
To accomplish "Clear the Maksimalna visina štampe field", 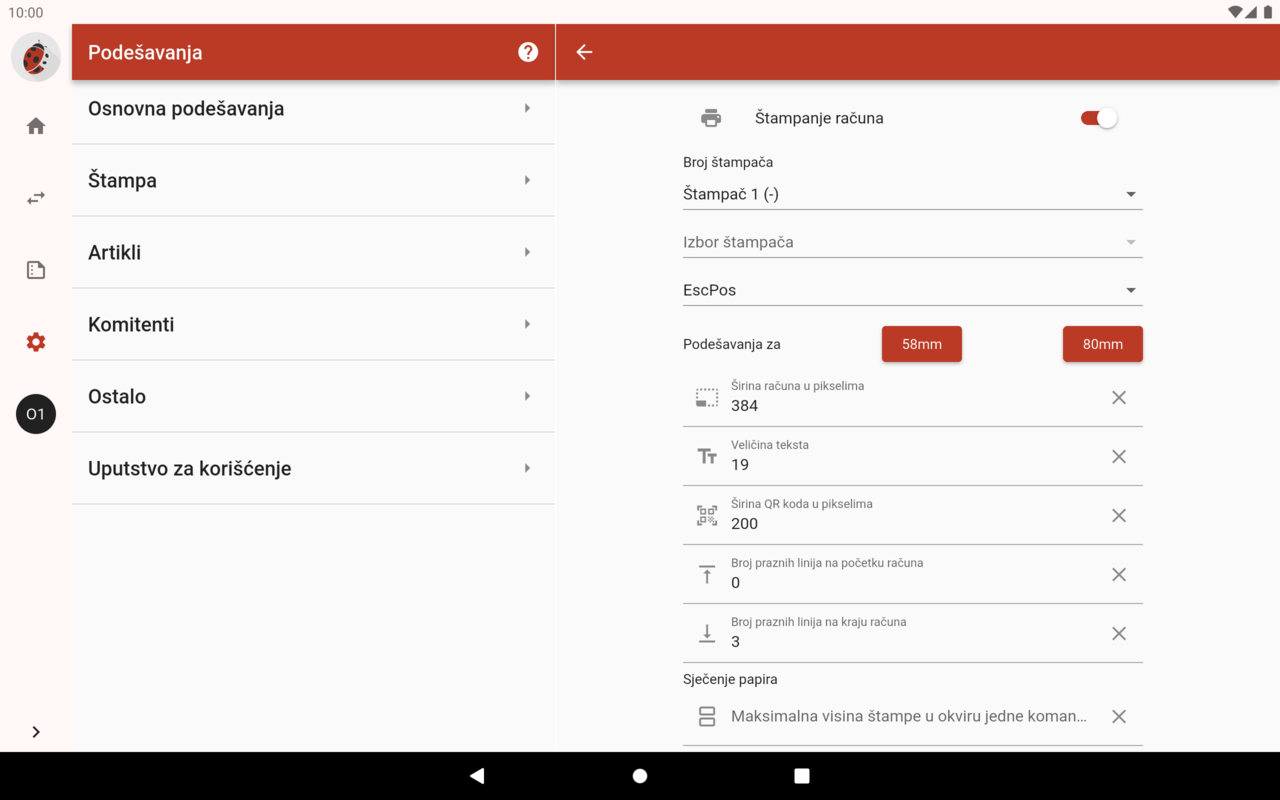I will [1119, 717].
